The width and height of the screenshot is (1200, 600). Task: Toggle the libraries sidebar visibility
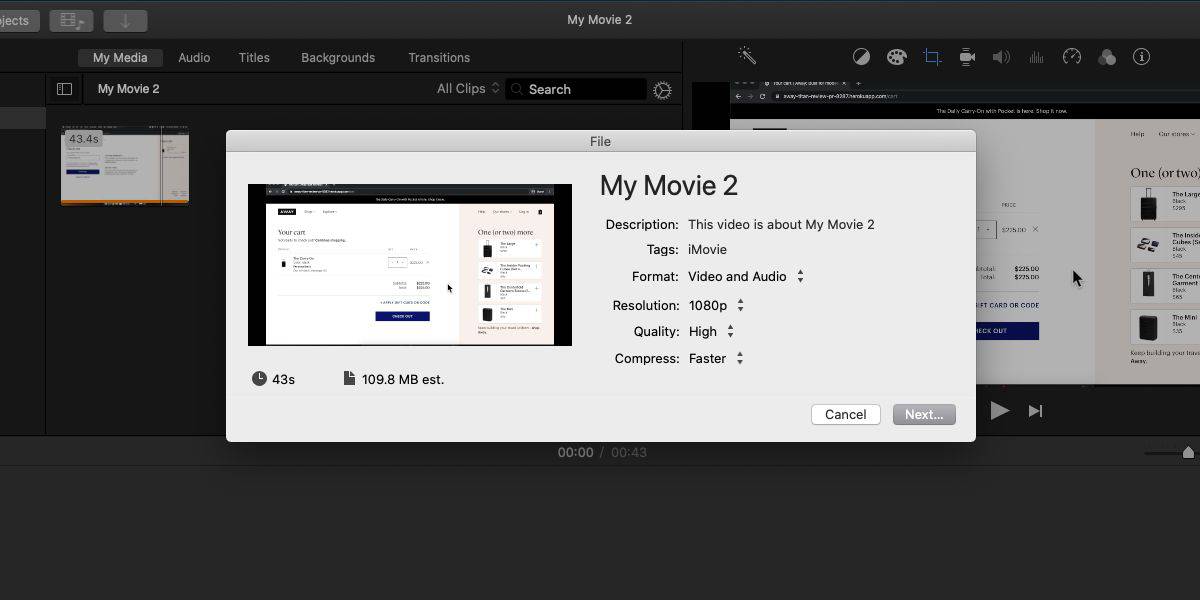point(64,89)
